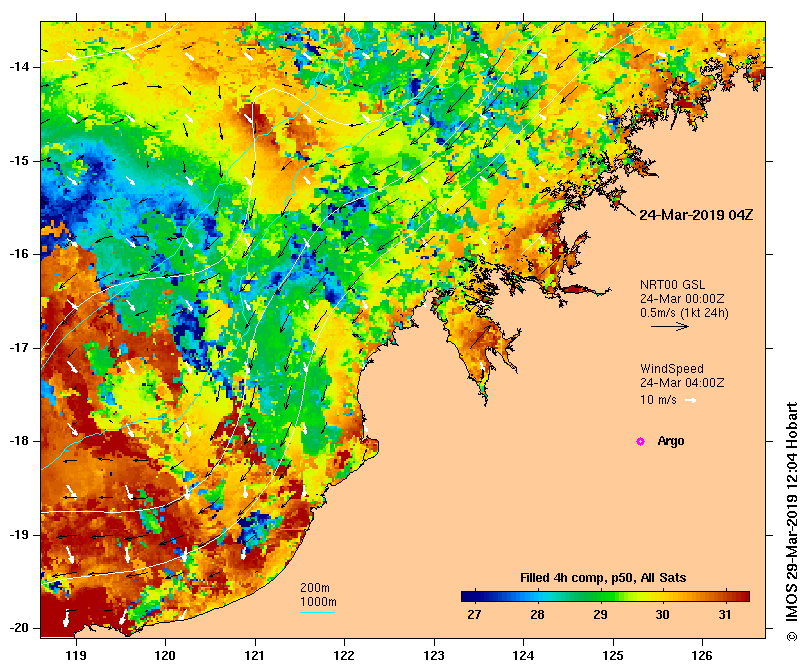Click latitude label '-16'
The height and width of the screenshot is (672, 809).
pyautogui.click(x=20, y=254)
